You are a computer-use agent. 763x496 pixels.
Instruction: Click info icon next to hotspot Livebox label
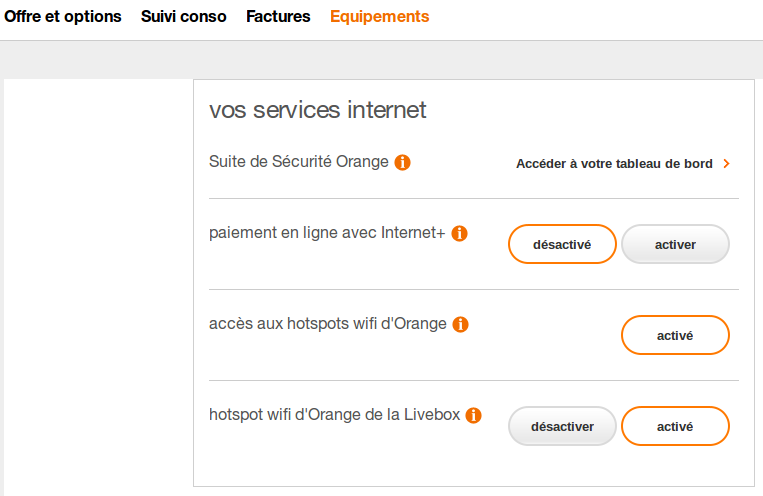(x=474, y=415)
